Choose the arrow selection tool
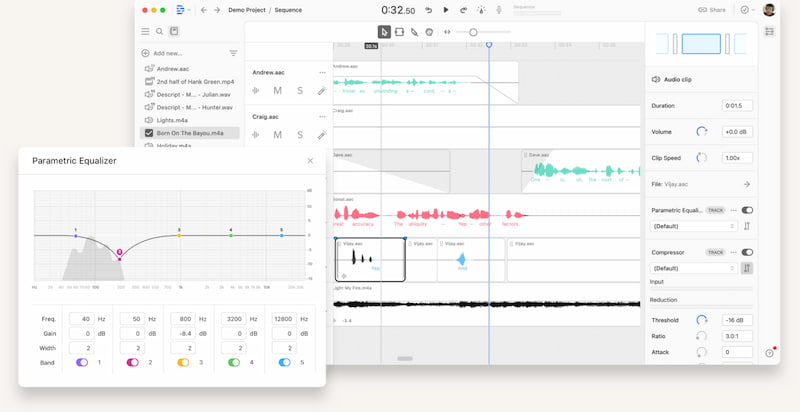This screenshot has height=412, width=800. tap(384, 32)
